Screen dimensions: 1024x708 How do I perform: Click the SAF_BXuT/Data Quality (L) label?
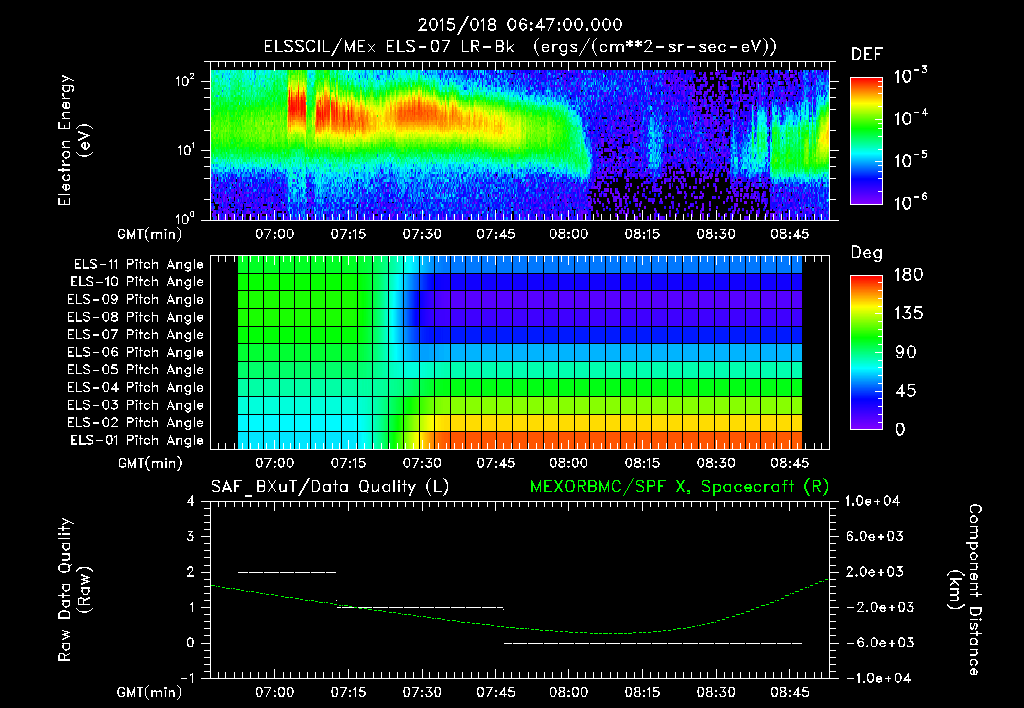pos(330,487)
